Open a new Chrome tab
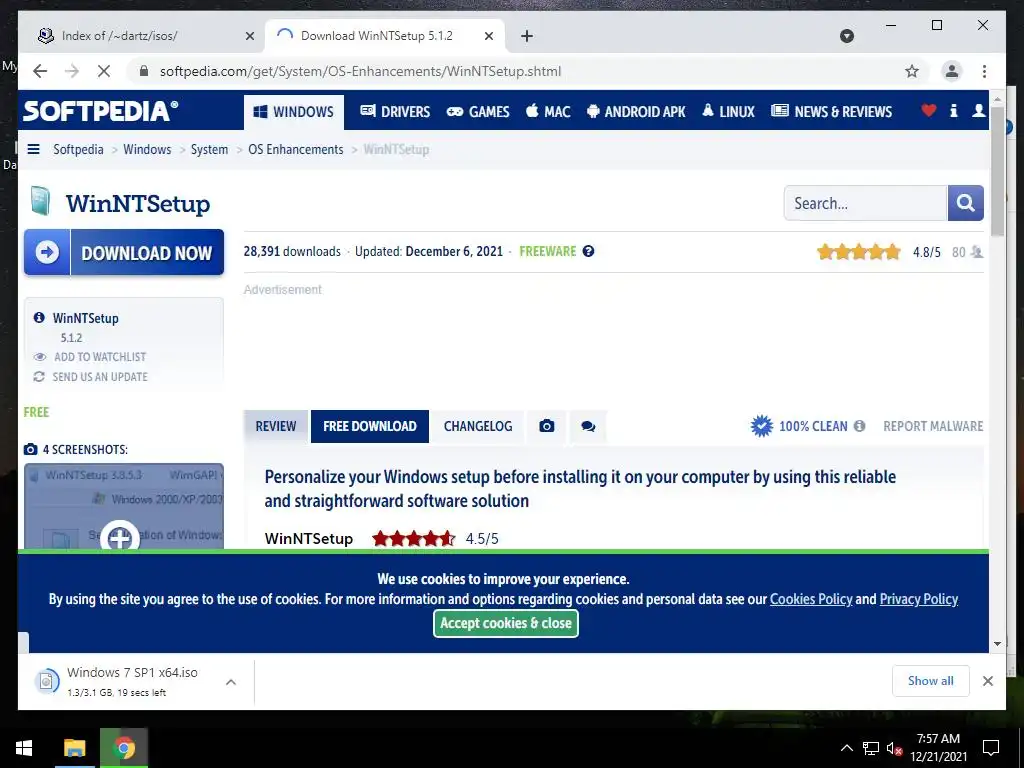 [527, 36]
